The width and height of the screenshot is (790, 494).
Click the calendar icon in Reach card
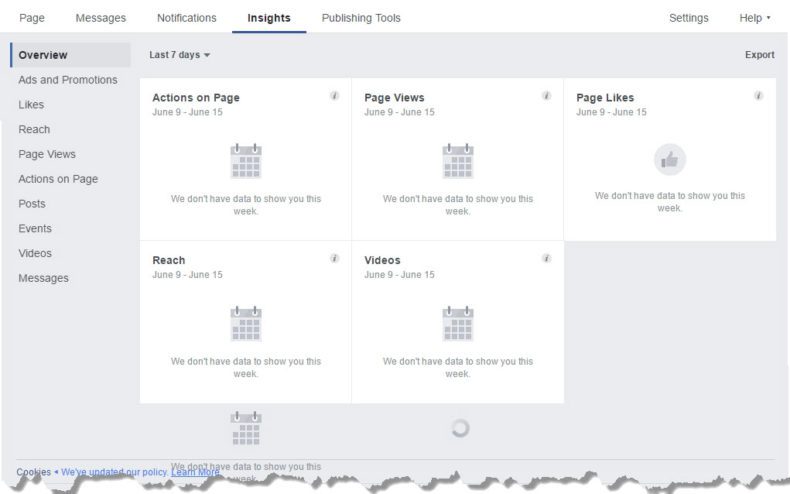pyautogui.click(x=246, y=324)
